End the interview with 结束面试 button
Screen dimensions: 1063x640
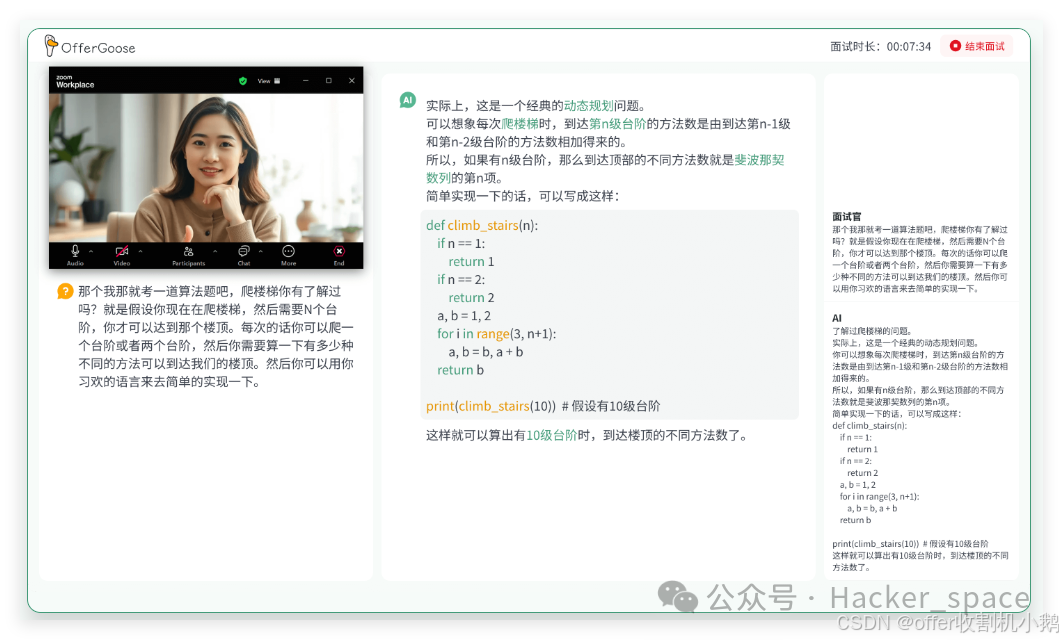977,46
